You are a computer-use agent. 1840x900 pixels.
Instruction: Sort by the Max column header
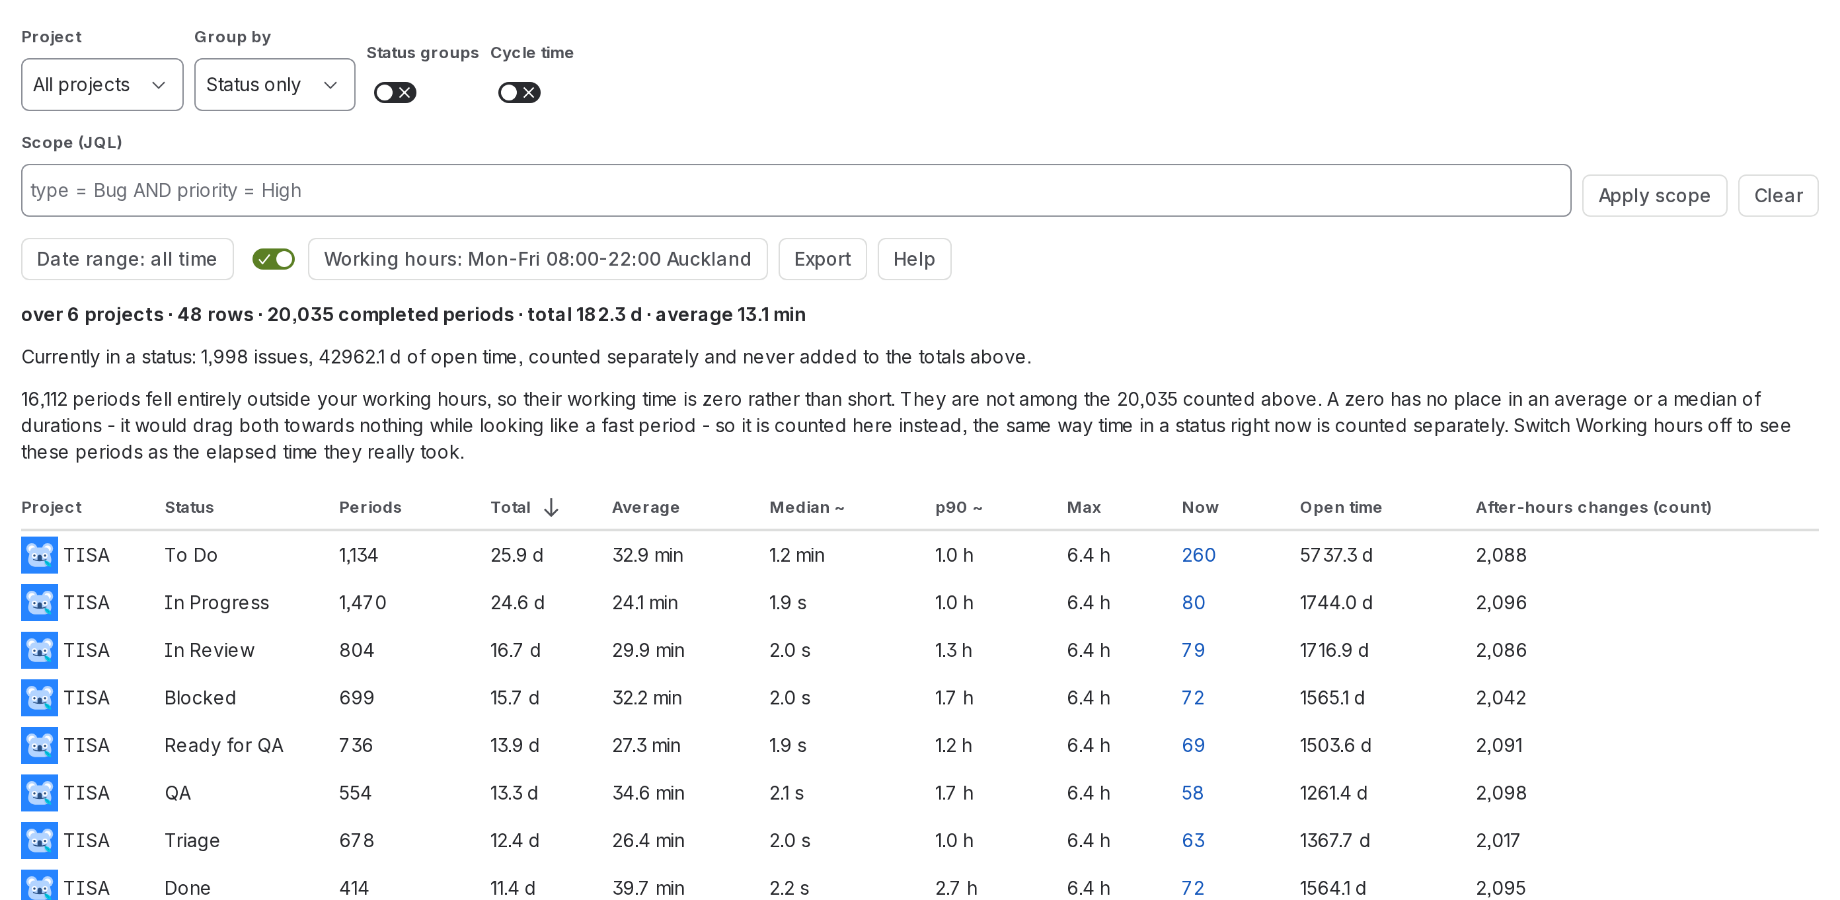coord(1084,508)
